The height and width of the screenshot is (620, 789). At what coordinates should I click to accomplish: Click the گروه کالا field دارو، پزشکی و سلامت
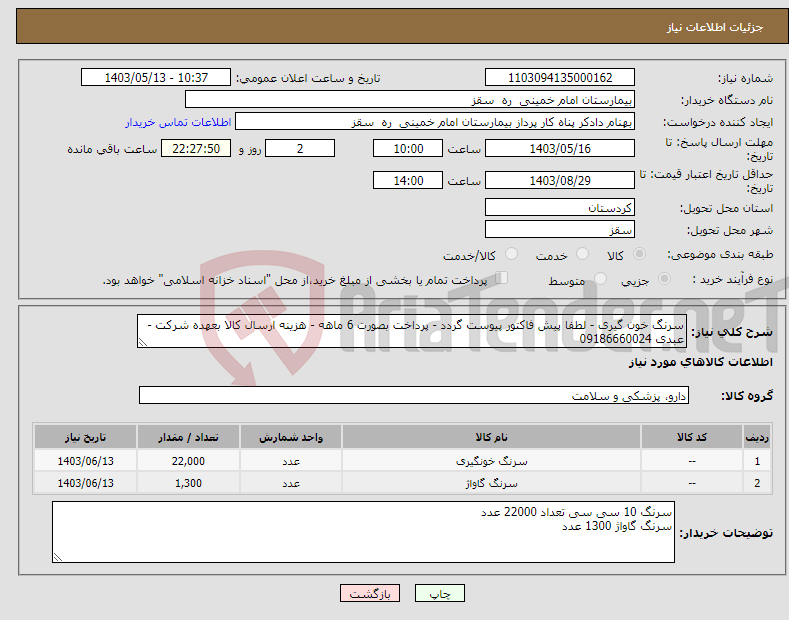tap(414, 396)
